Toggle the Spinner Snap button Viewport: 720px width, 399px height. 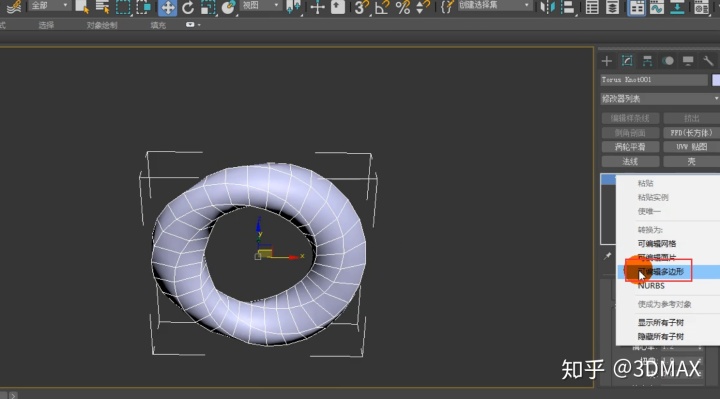click(423, 7)
